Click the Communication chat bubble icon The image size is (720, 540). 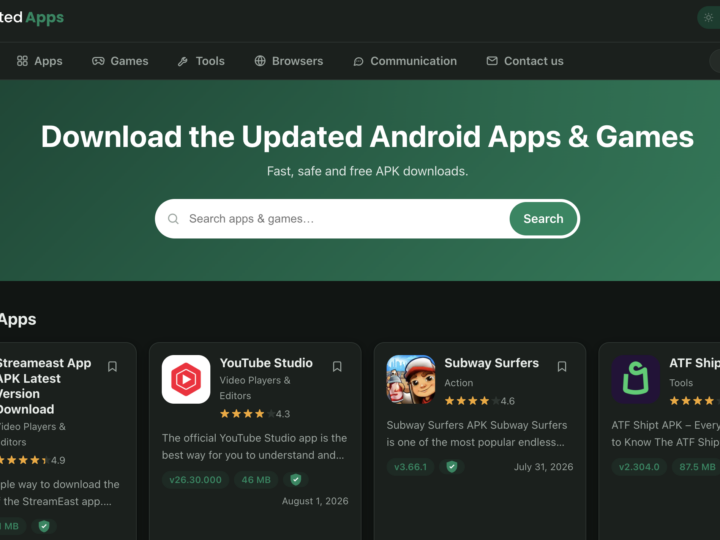358,62
